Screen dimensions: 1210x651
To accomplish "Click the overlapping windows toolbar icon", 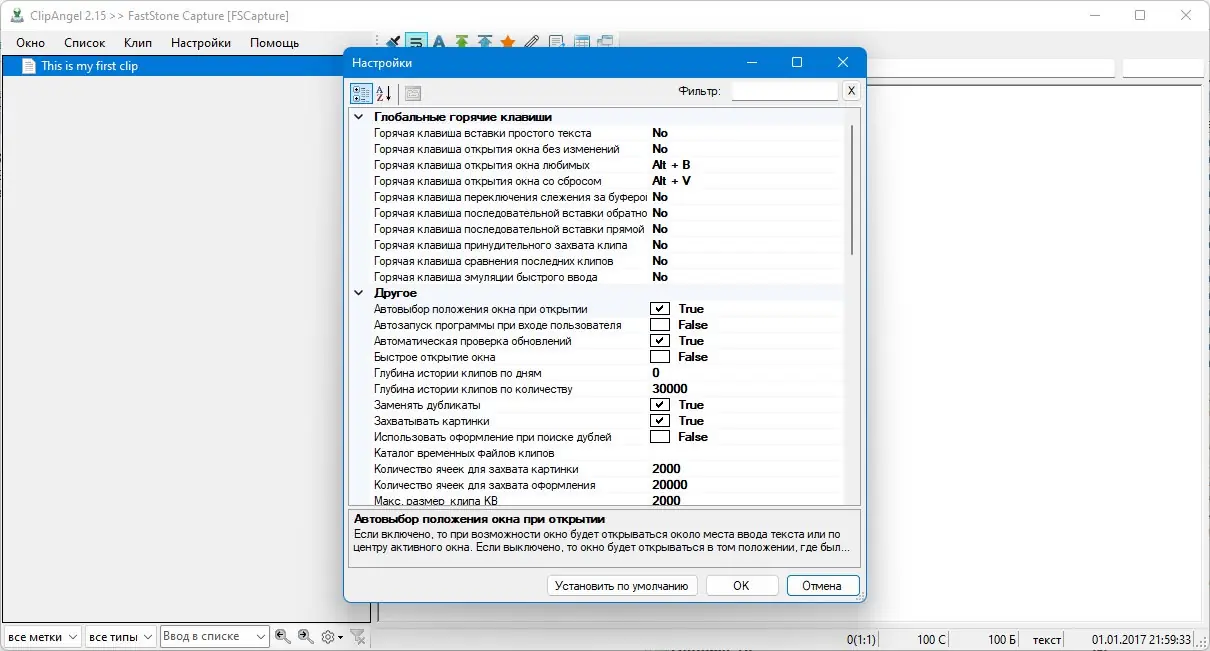I will click(x=605, y=43).
